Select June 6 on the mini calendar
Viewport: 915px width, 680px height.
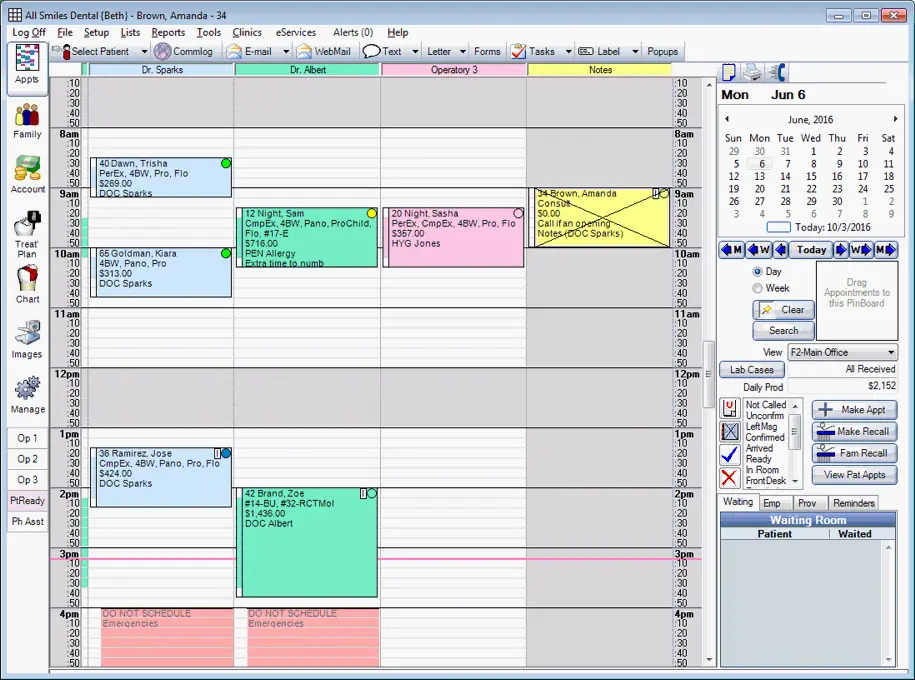pos(760,162)
